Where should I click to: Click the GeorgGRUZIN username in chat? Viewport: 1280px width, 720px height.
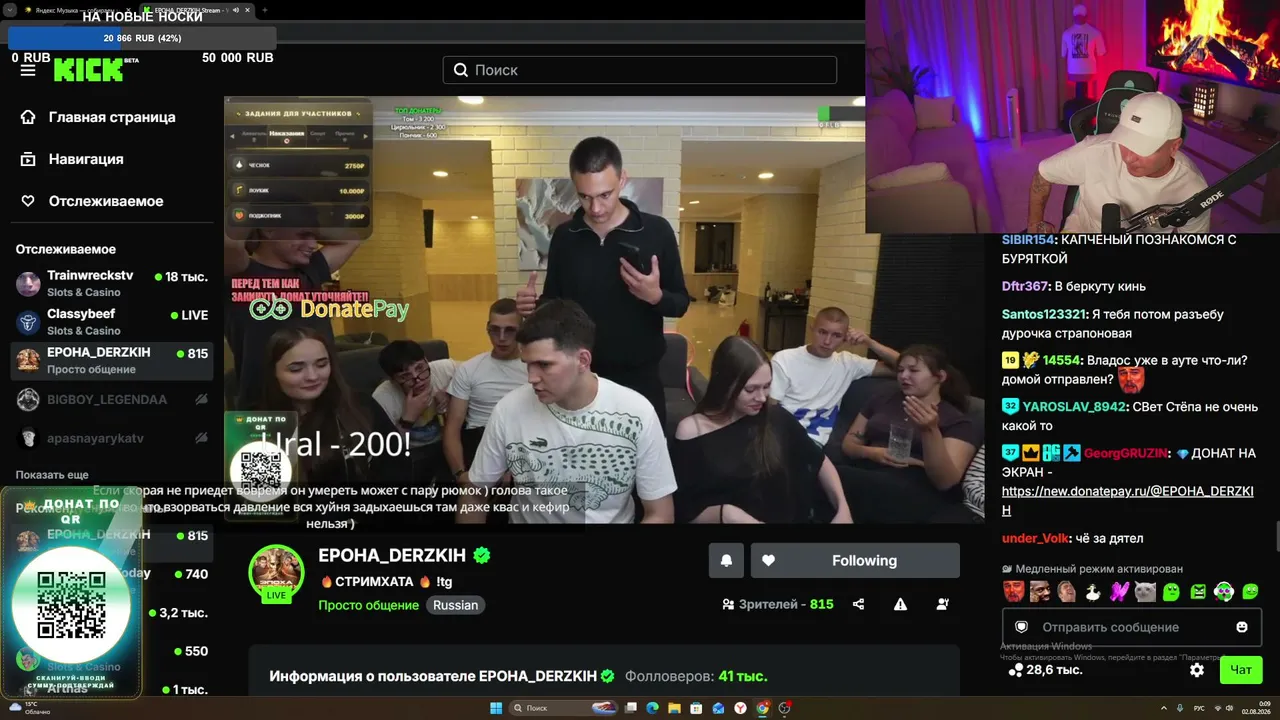(x=1125, y=453)
